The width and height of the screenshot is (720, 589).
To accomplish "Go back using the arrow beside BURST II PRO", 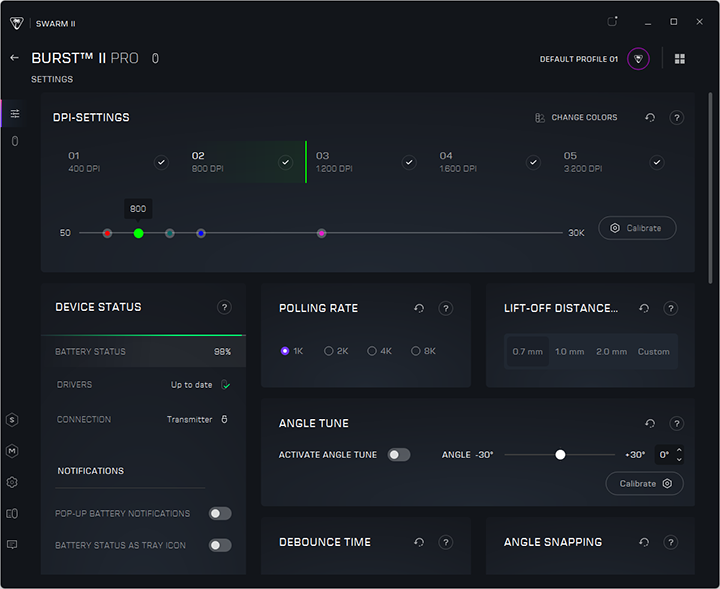I will [14, 58].
